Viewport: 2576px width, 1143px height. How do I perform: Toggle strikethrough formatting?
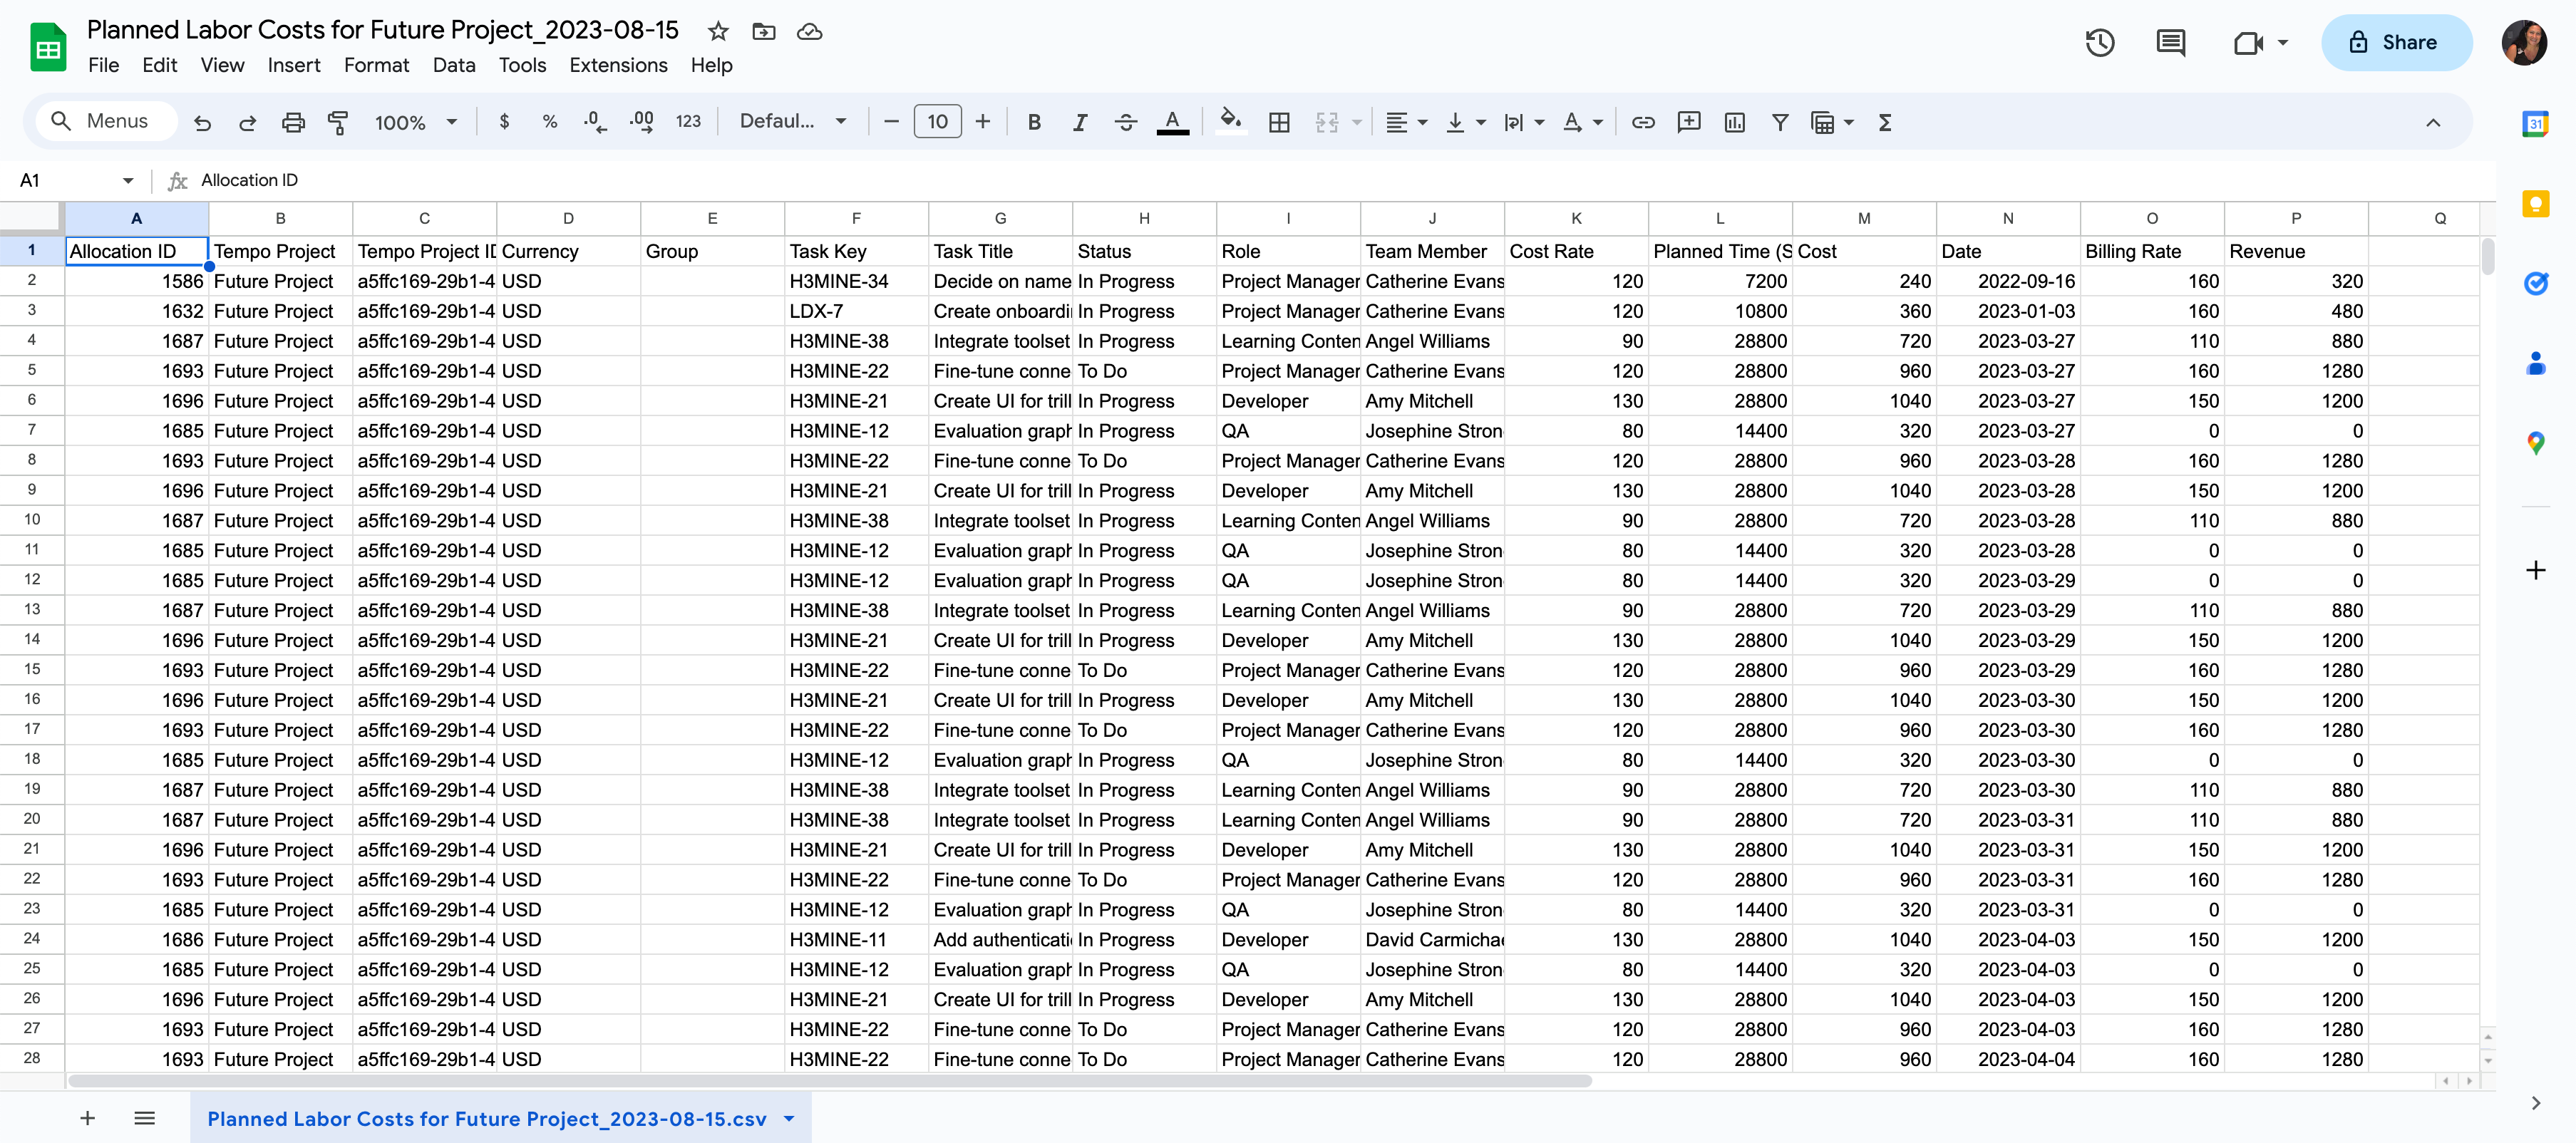(x=1126, y=121)
